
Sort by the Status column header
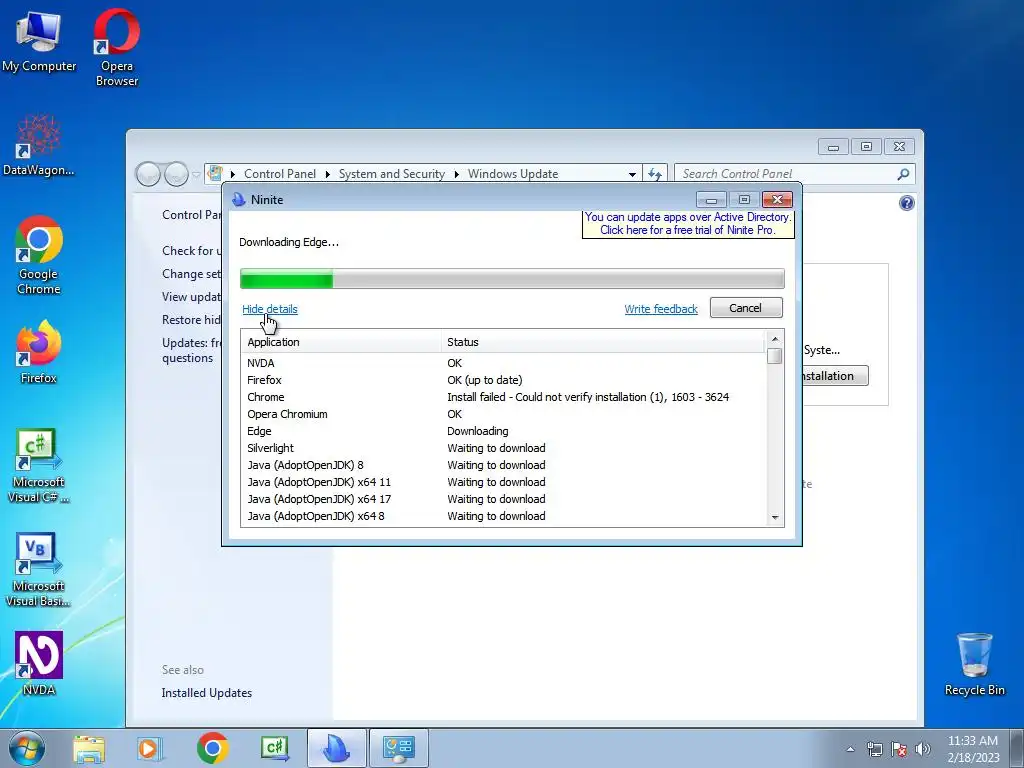pyautogui.click(x=602, y=342)
